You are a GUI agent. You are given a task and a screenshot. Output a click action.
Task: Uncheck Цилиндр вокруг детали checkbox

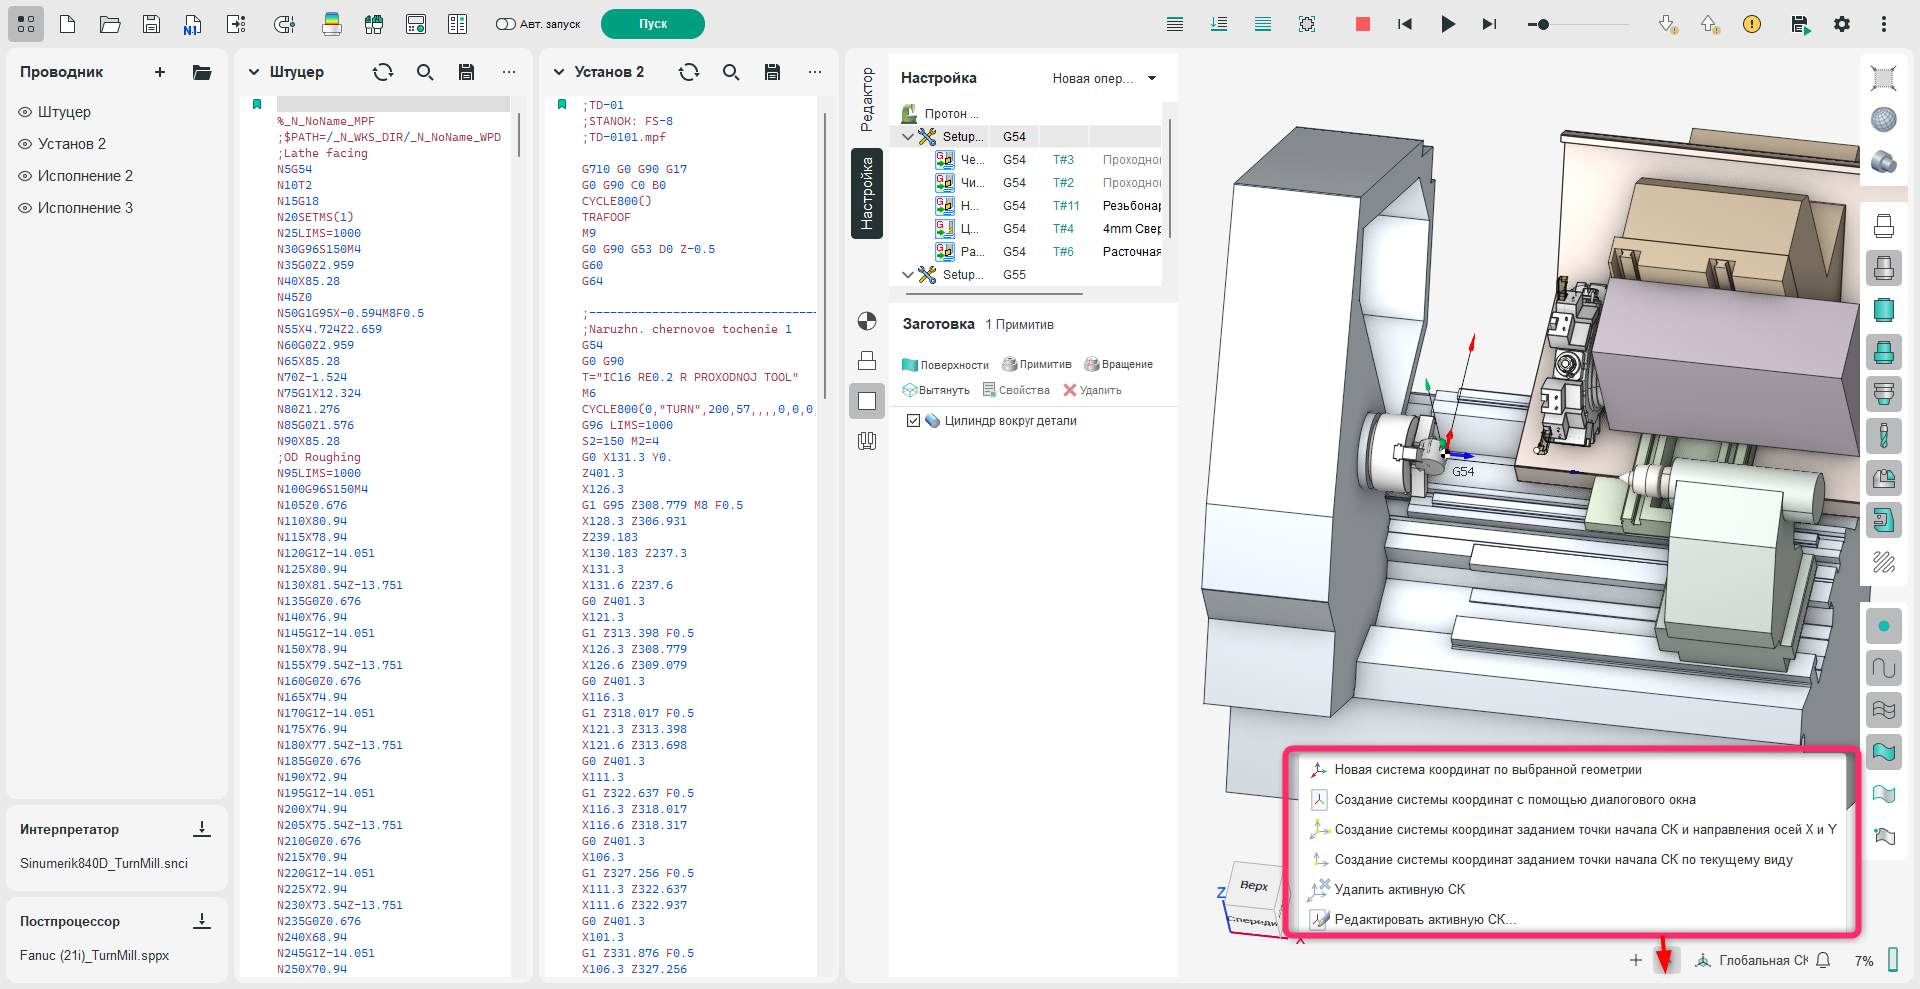click(x=913, y=421)
